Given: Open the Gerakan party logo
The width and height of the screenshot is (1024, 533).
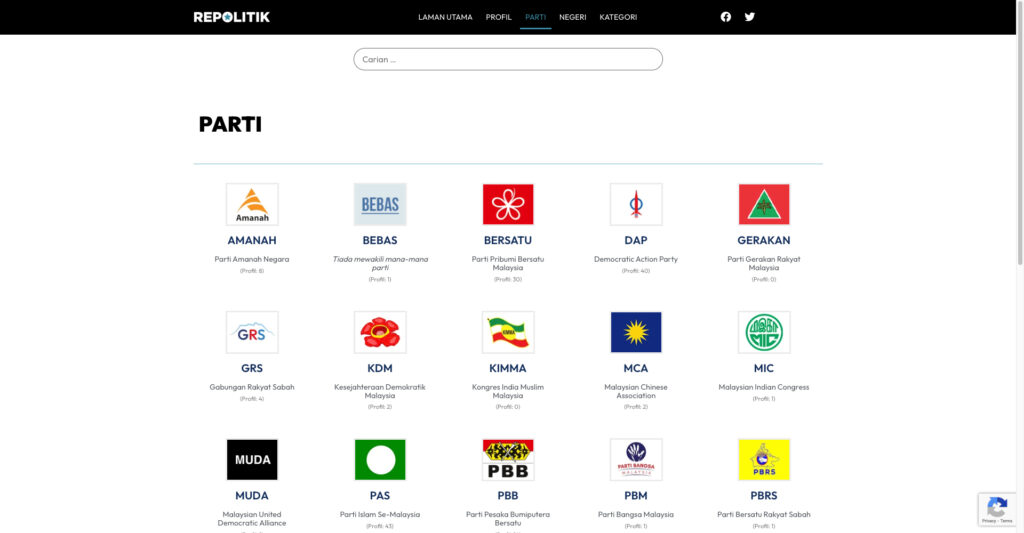Looking at the screenshot, I should pos(764,204).
